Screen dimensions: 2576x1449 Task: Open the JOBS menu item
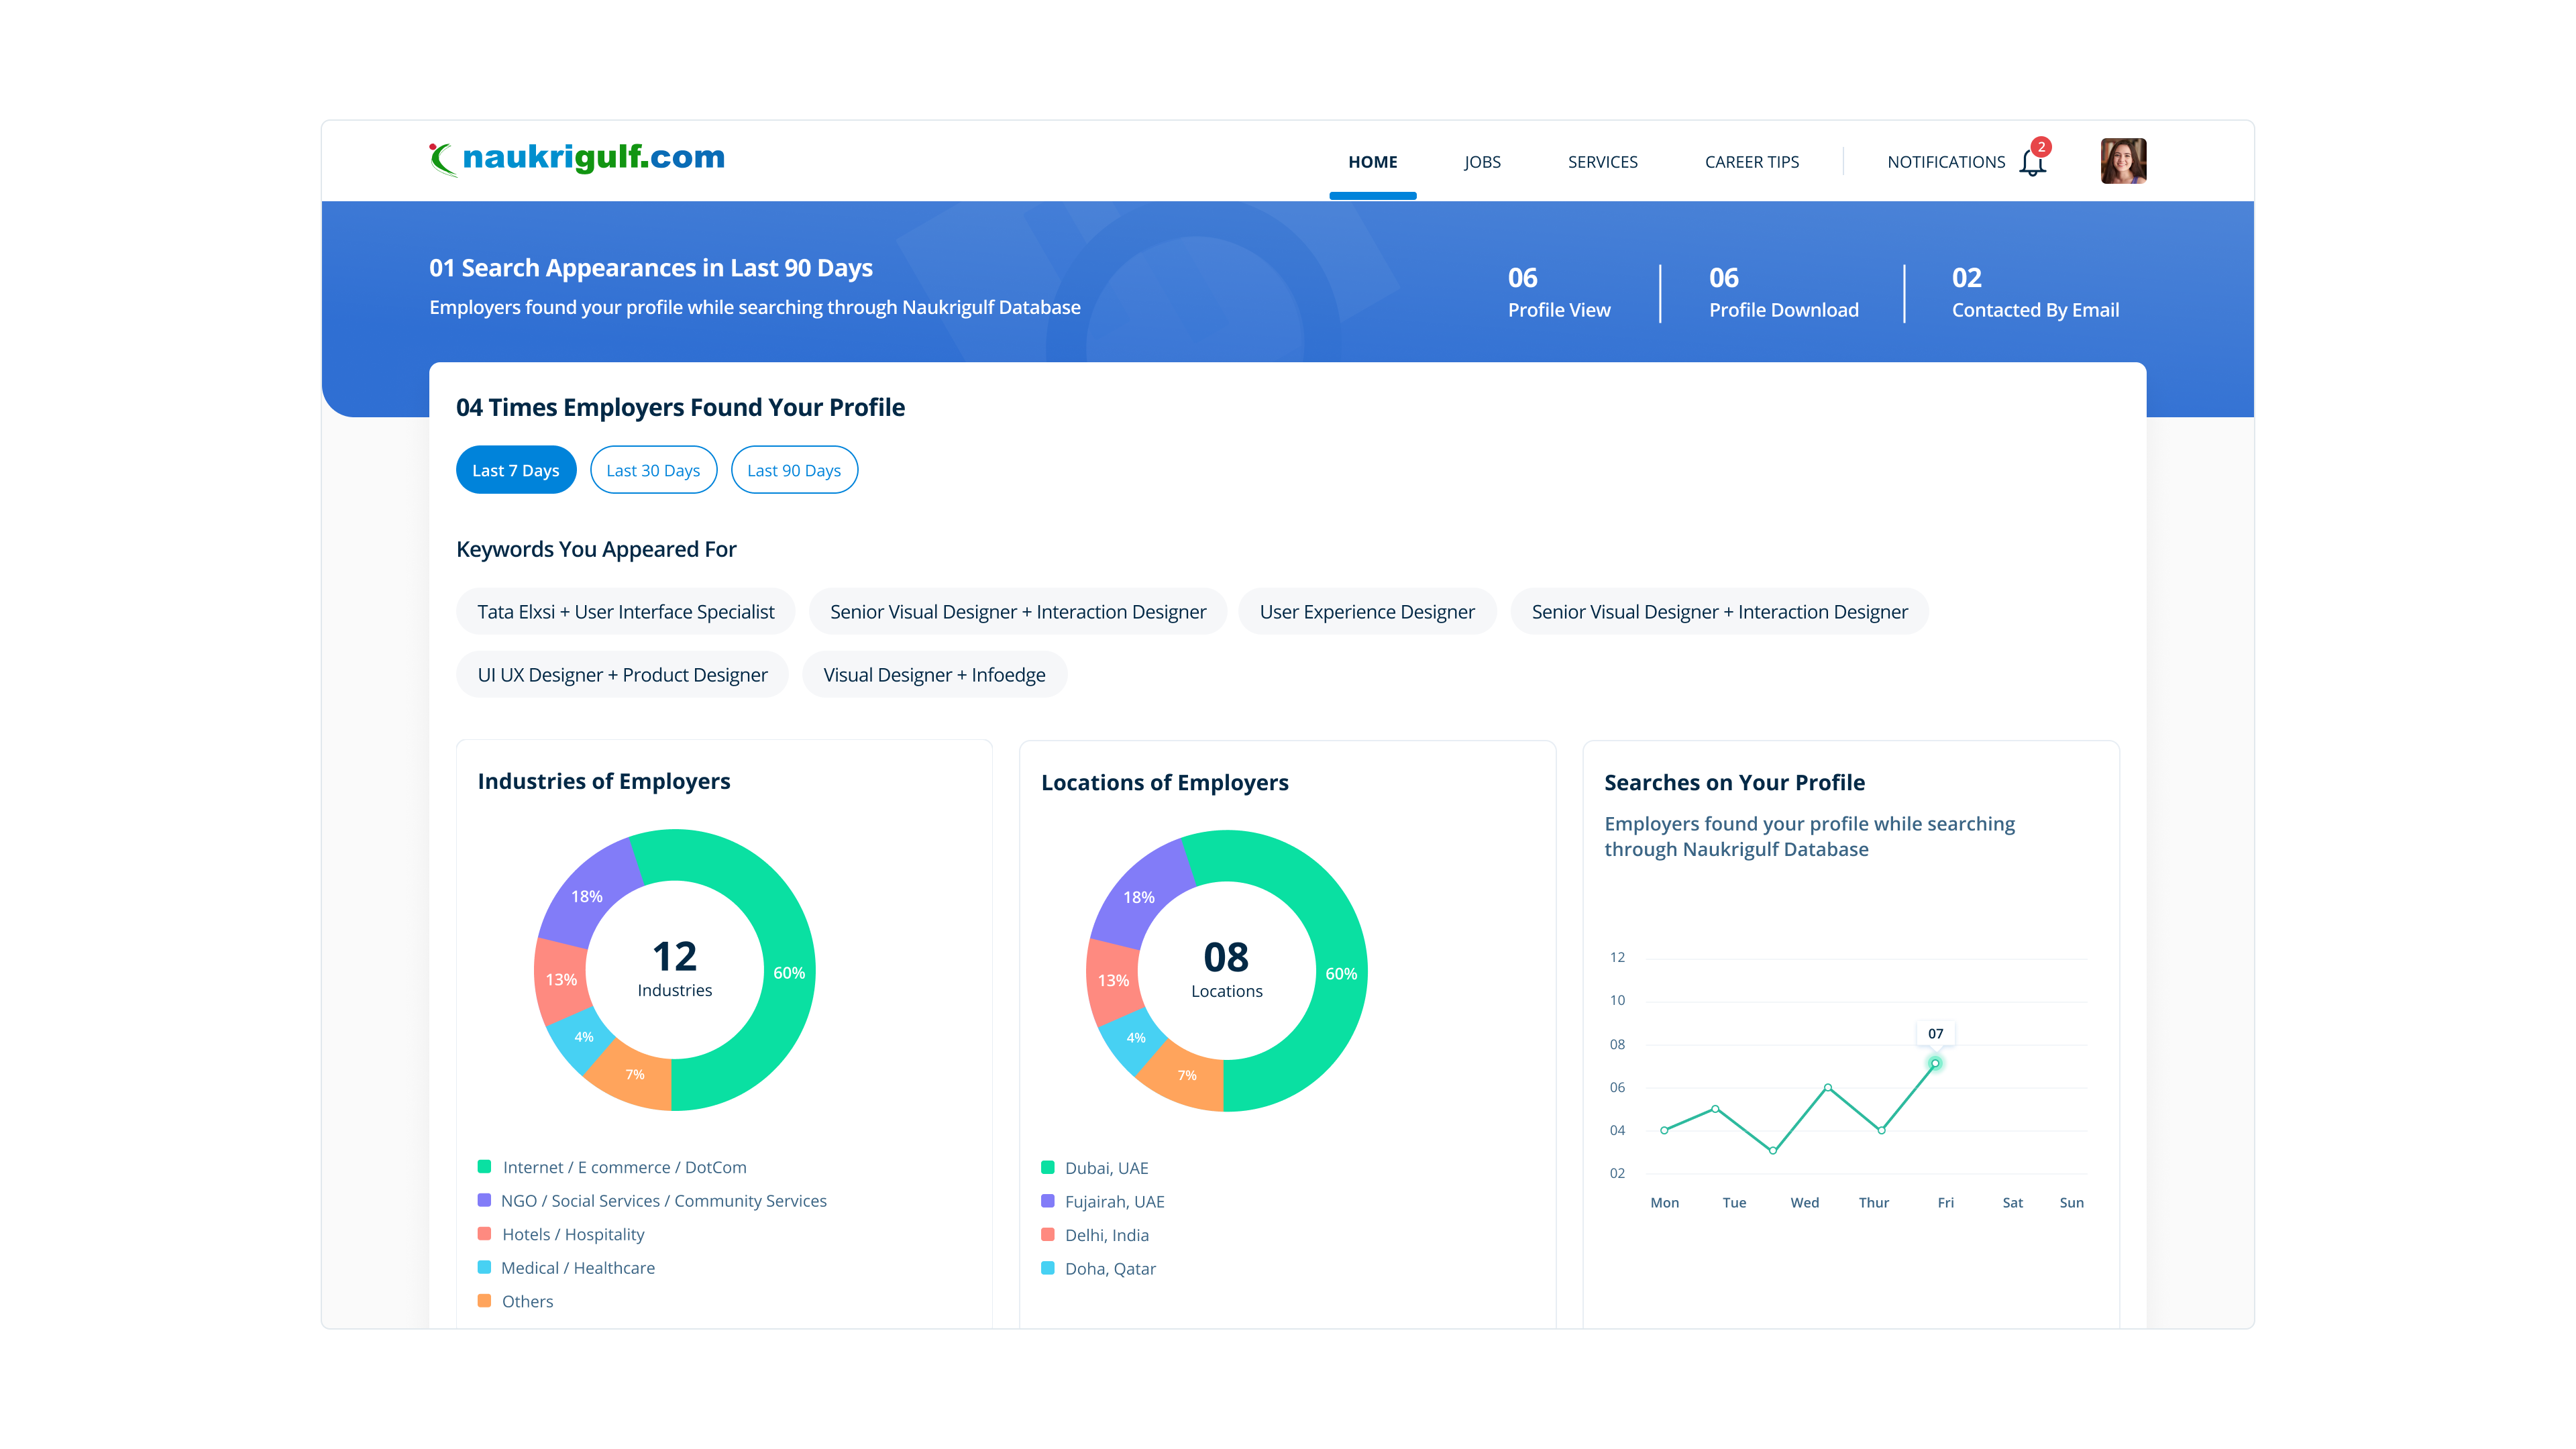1482,162
